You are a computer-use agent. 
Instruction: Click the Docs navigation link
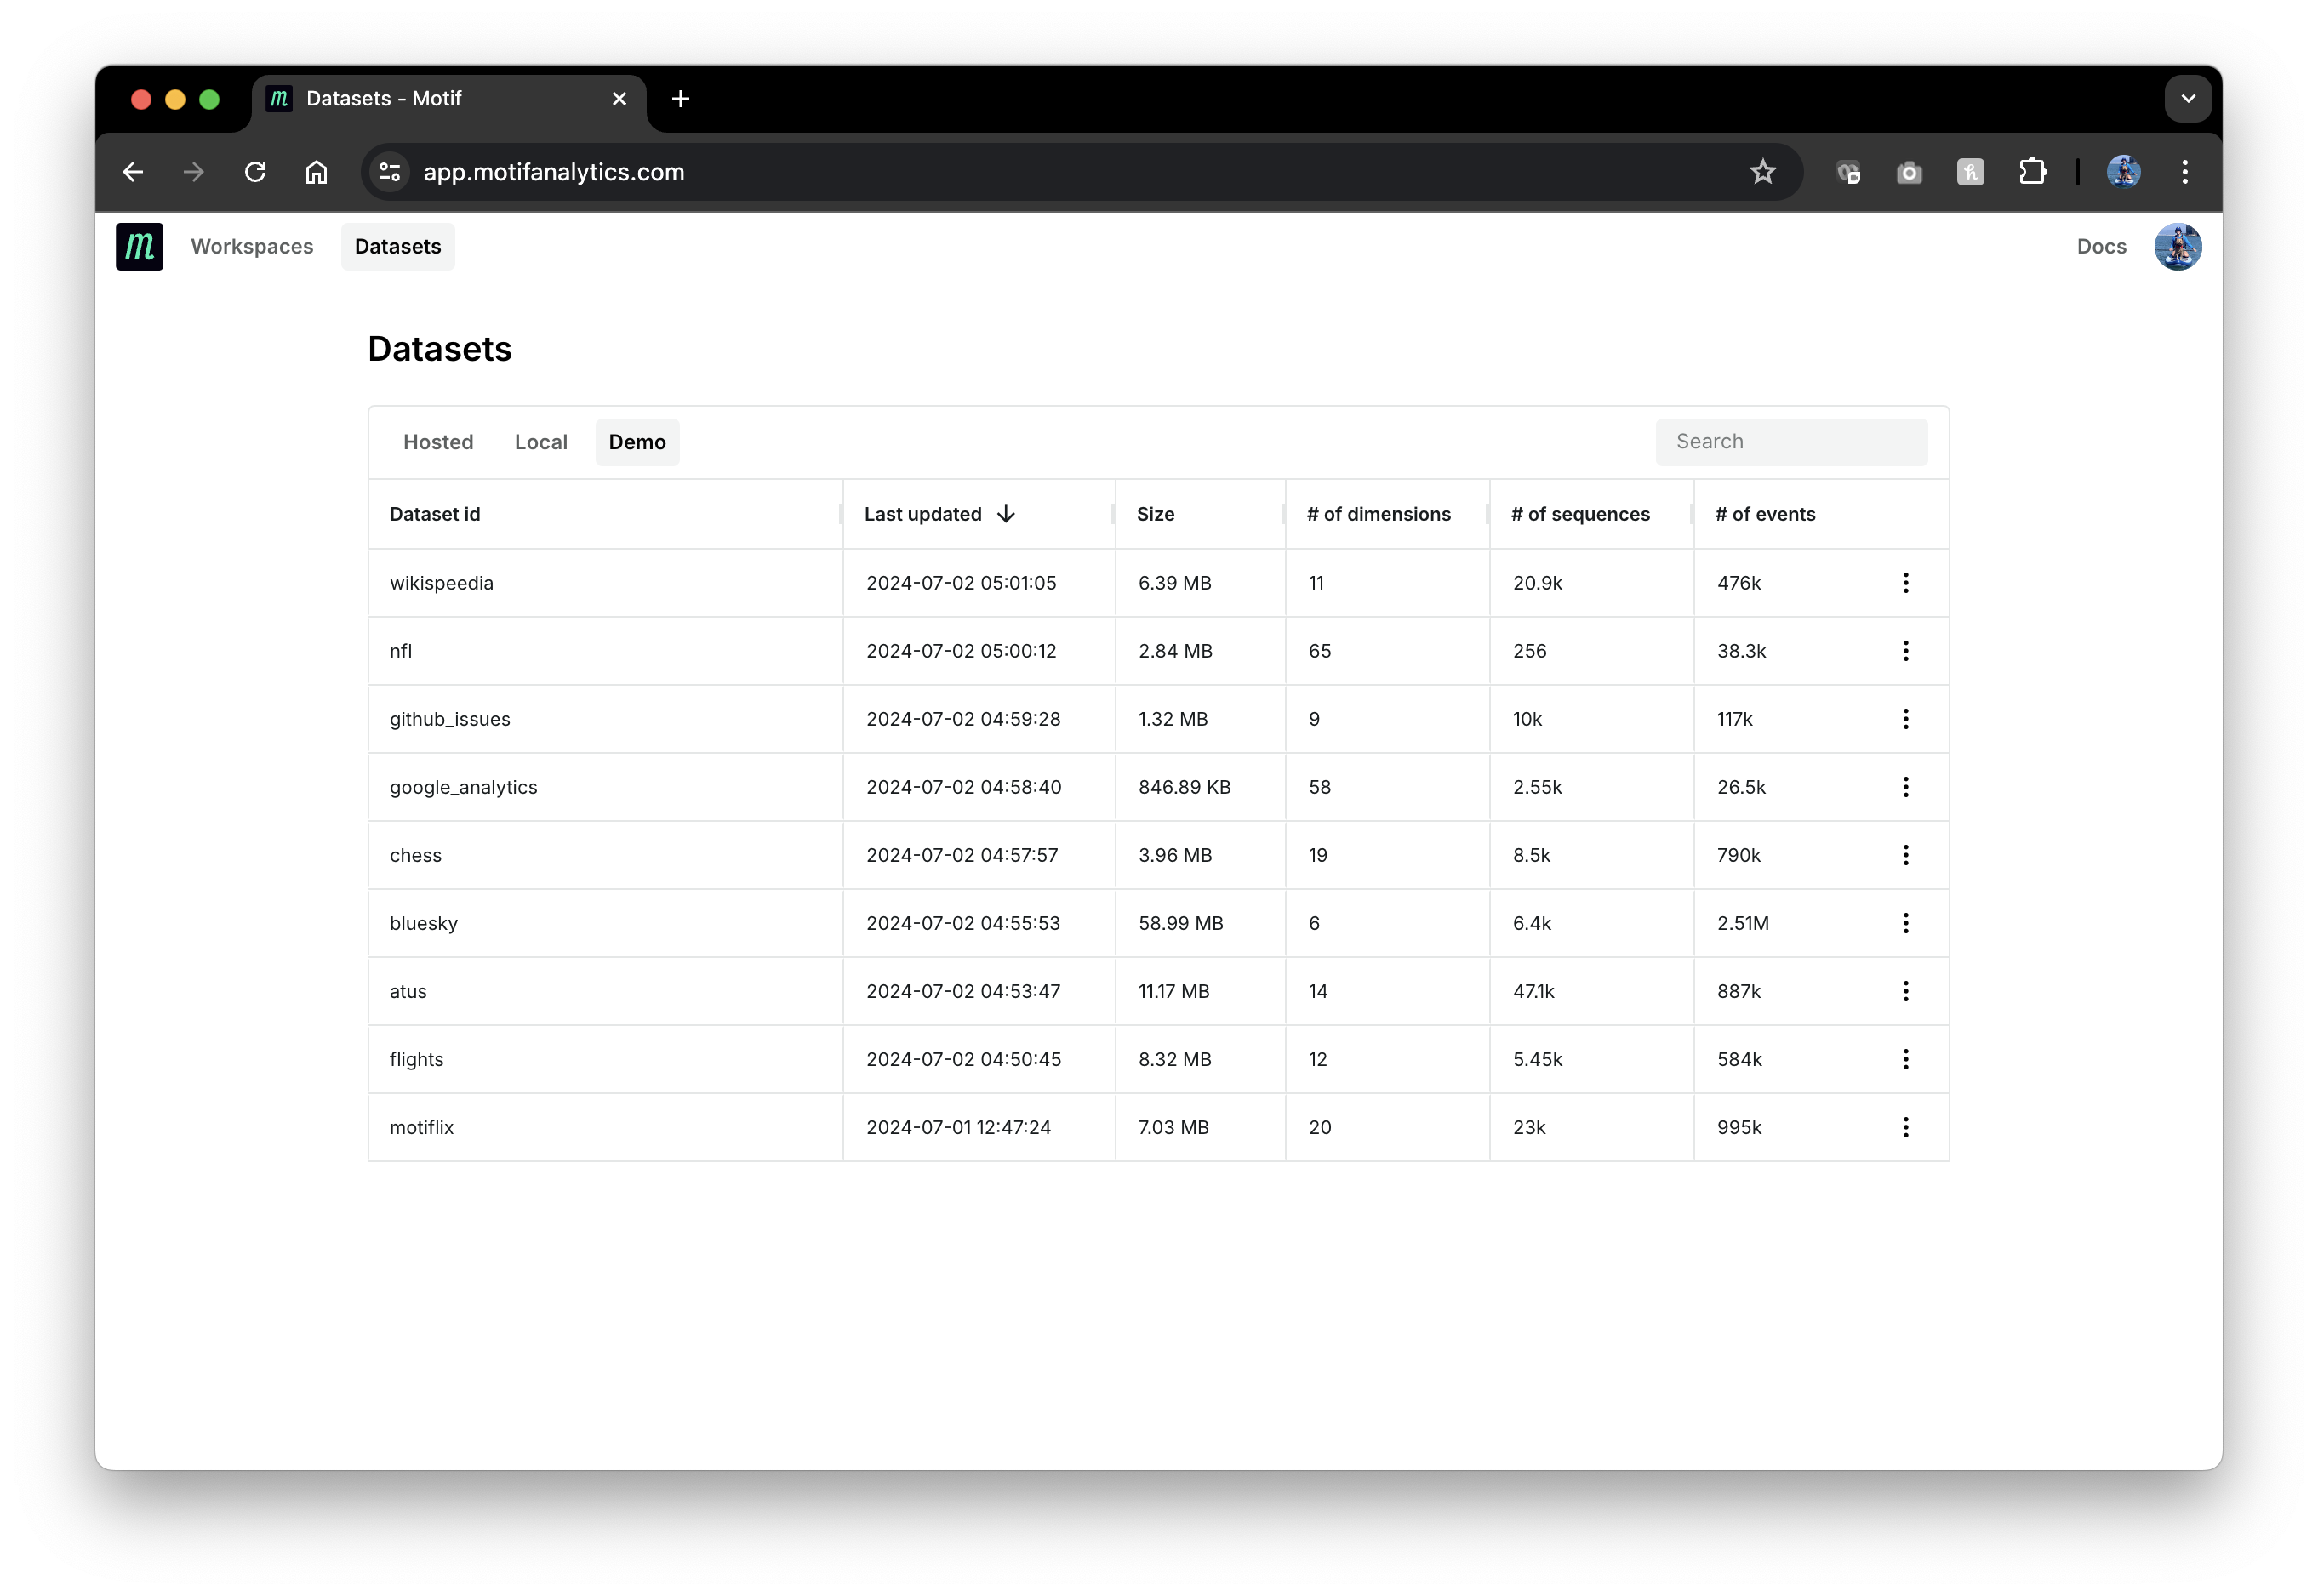pyautogui.click(x=2103, y=247)
